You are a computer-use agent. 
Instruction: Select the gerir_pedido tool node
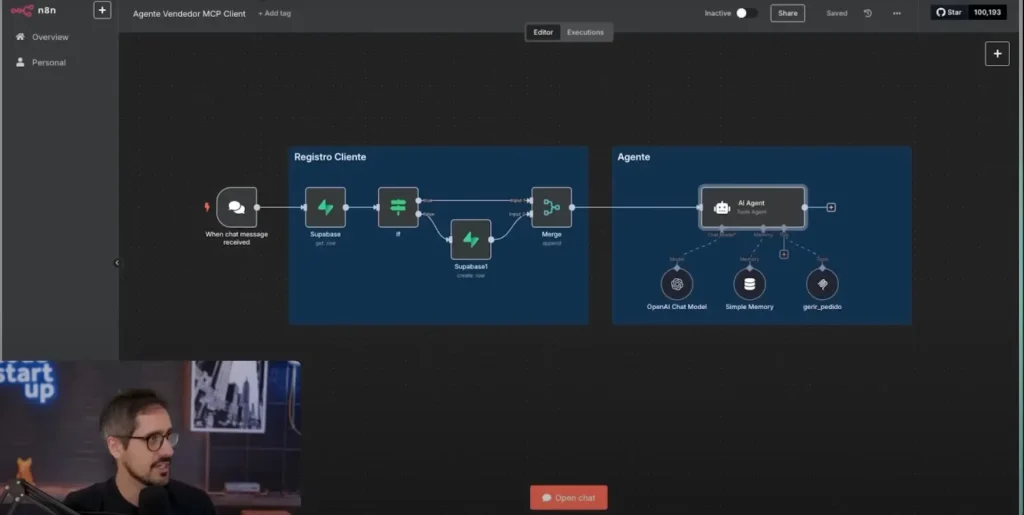click(x=822, y=284)
